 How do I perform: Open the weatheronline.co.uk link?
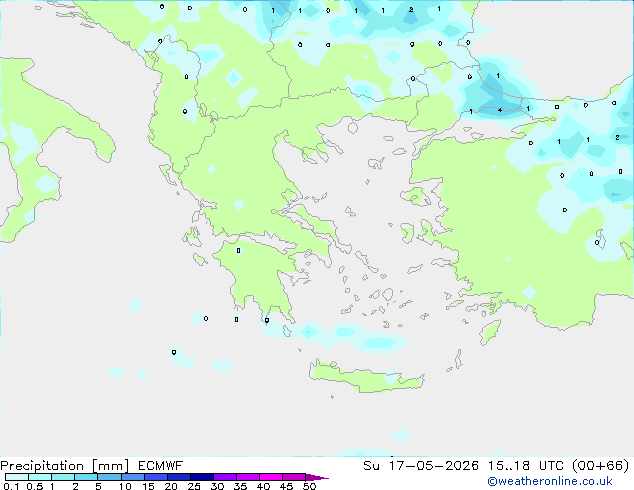point(550,481)
